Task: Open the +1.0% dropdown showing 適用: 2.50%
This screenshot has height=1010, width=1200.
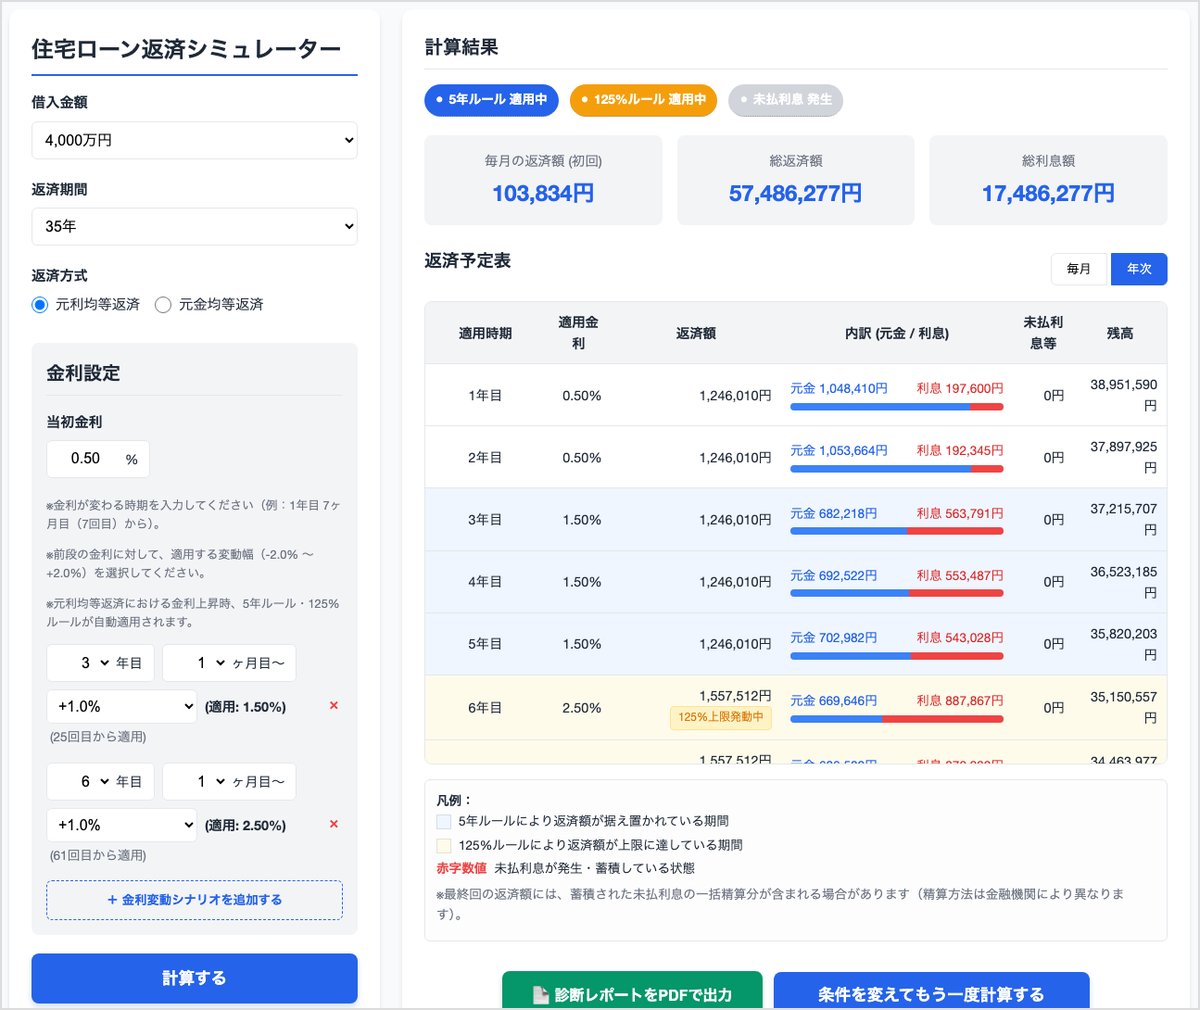Action: pos(122,825)
